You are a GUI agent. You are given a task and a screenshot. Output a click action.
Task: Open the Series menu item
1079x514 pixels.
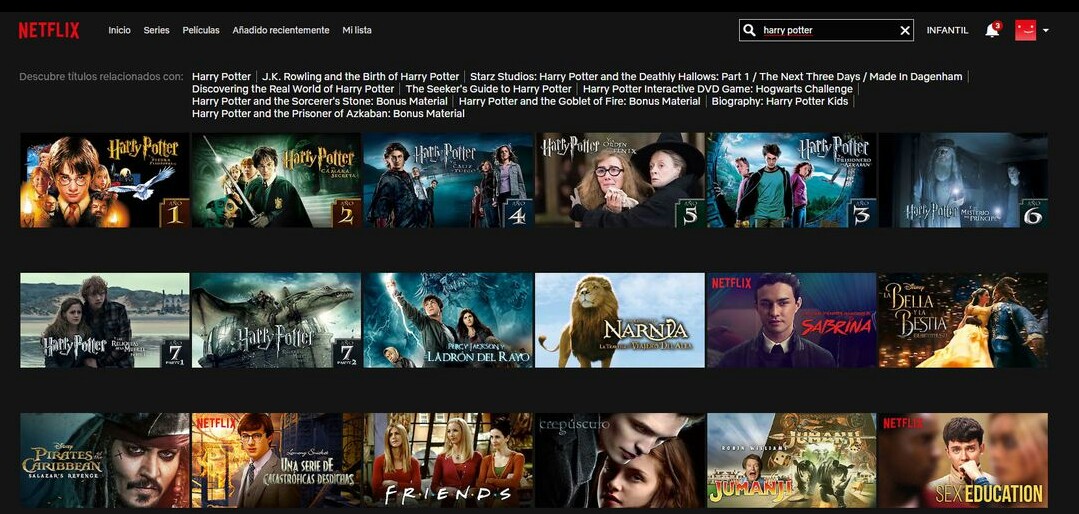[156, 30]
